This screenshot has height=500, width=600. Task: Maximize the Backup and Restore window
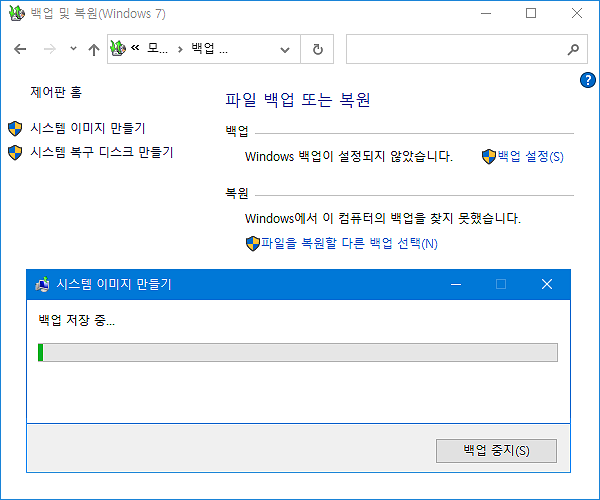pos(531,13)
